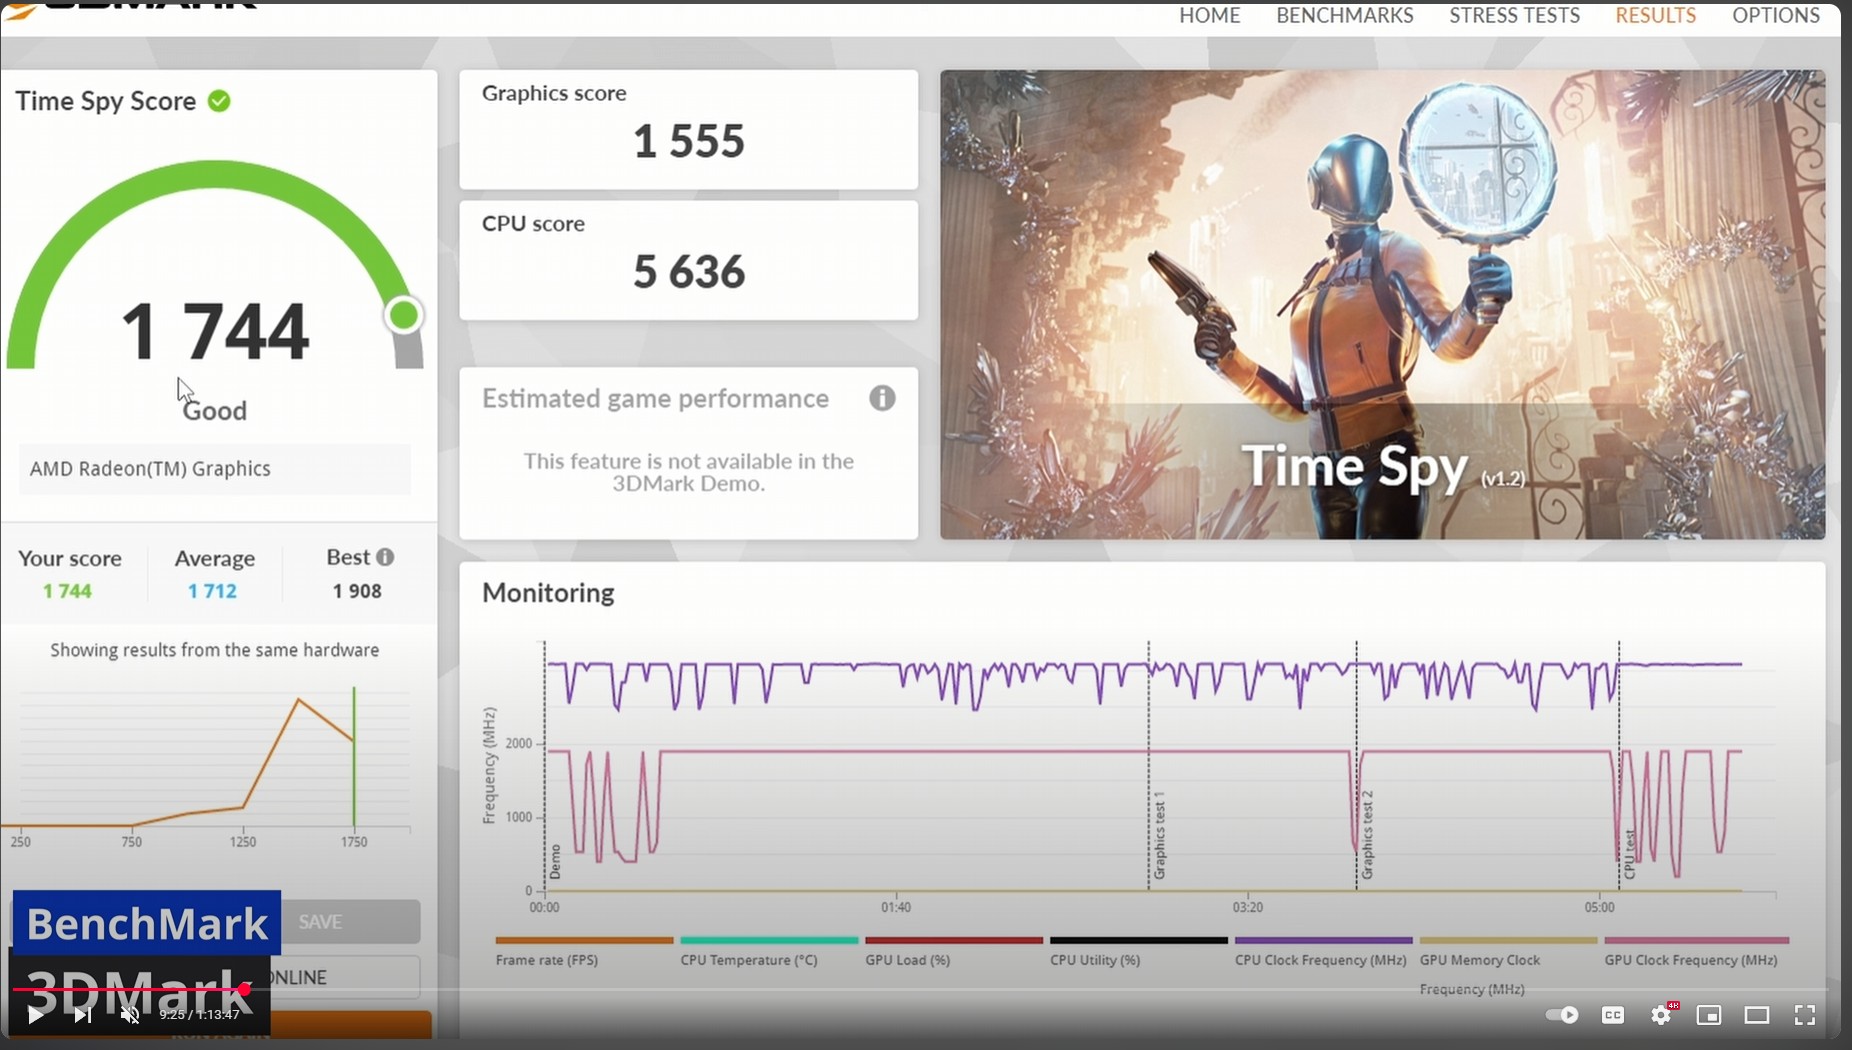
Task: Switch to the BENCHMARKS tab
Action: (x=1344, y=15)
